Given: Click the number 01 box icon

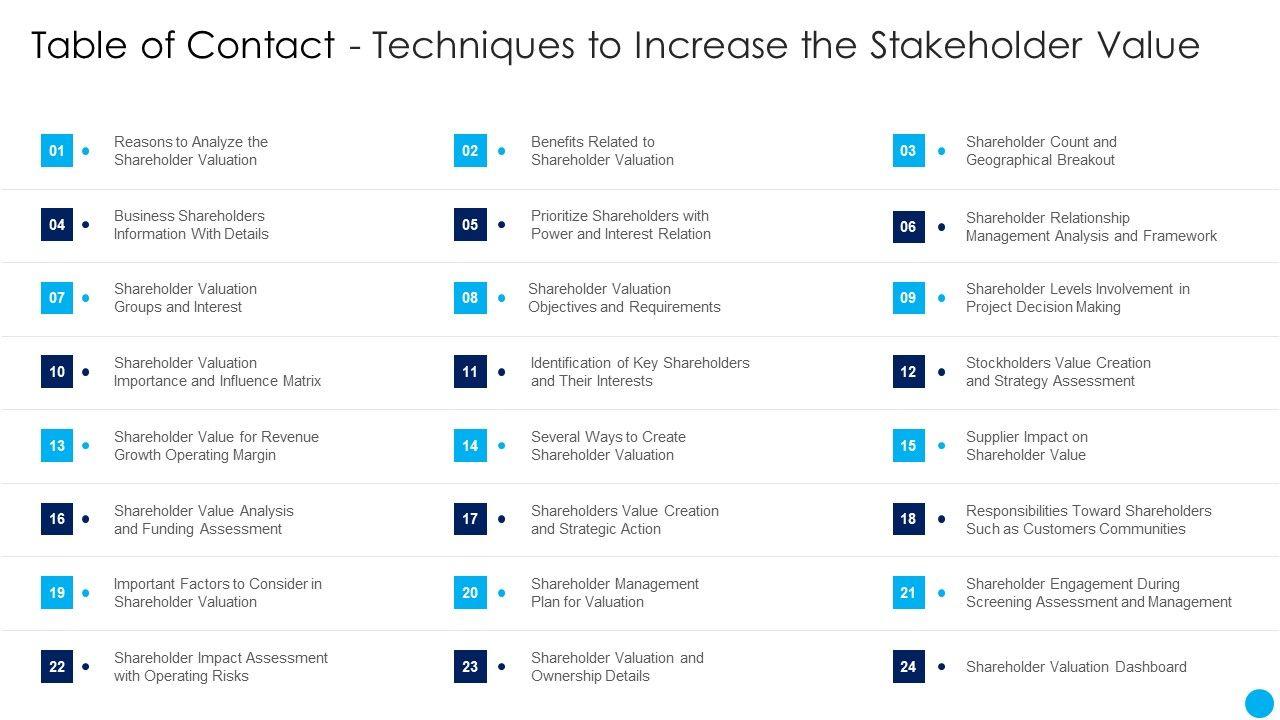Looking at the screenshot, I should point(57,151).
